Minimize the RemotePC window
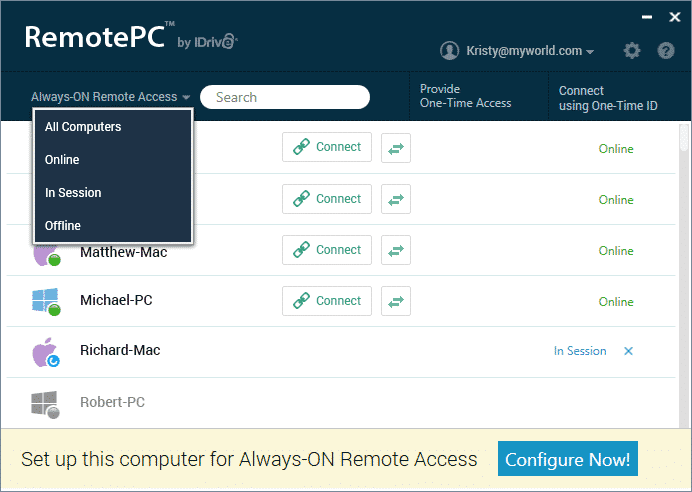Screen dimensions: 692x492 [x=647, y=17]
